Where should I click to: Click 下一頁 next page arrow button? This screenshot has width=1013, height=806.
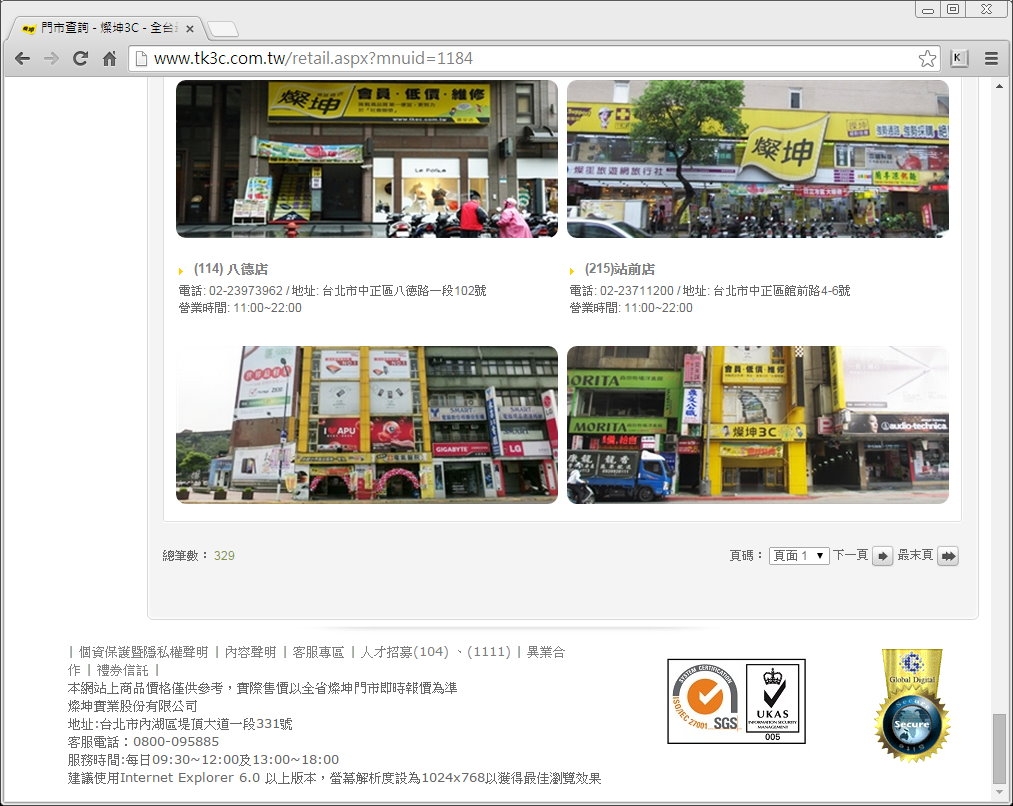[882, 555]
